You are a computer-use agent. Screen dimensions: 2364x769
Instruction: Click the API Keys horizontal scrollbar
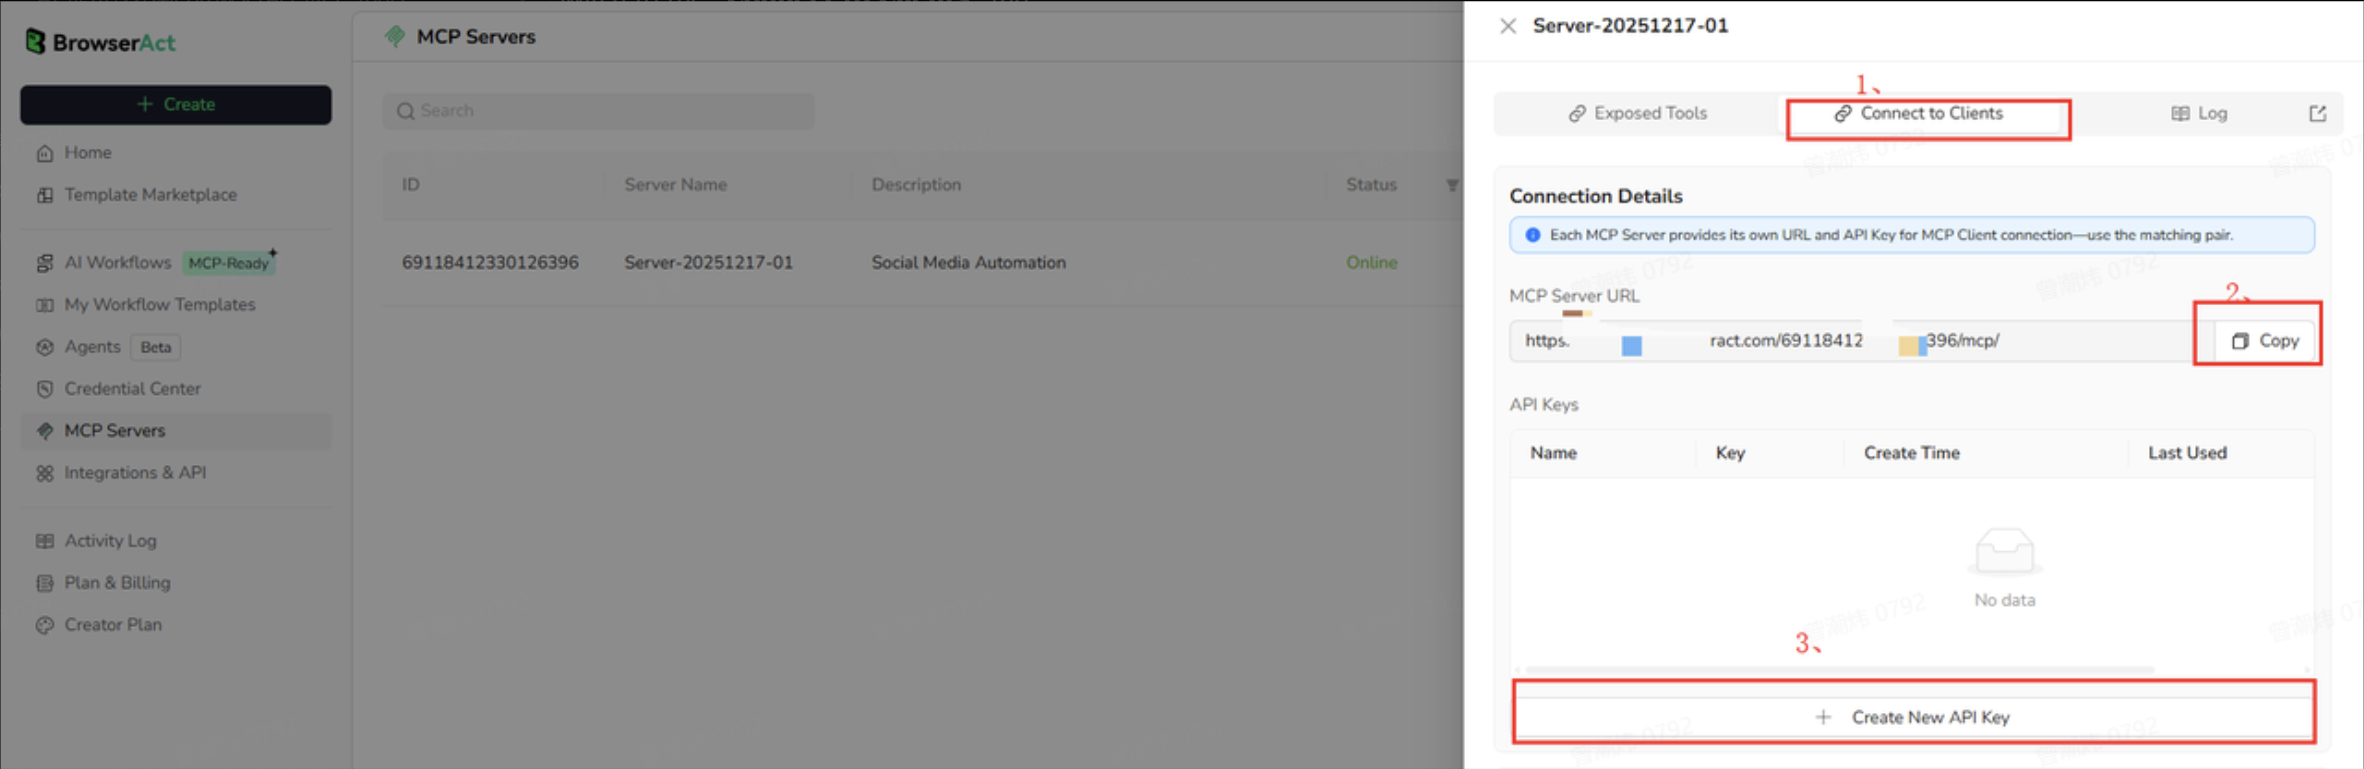point(1839,669)
